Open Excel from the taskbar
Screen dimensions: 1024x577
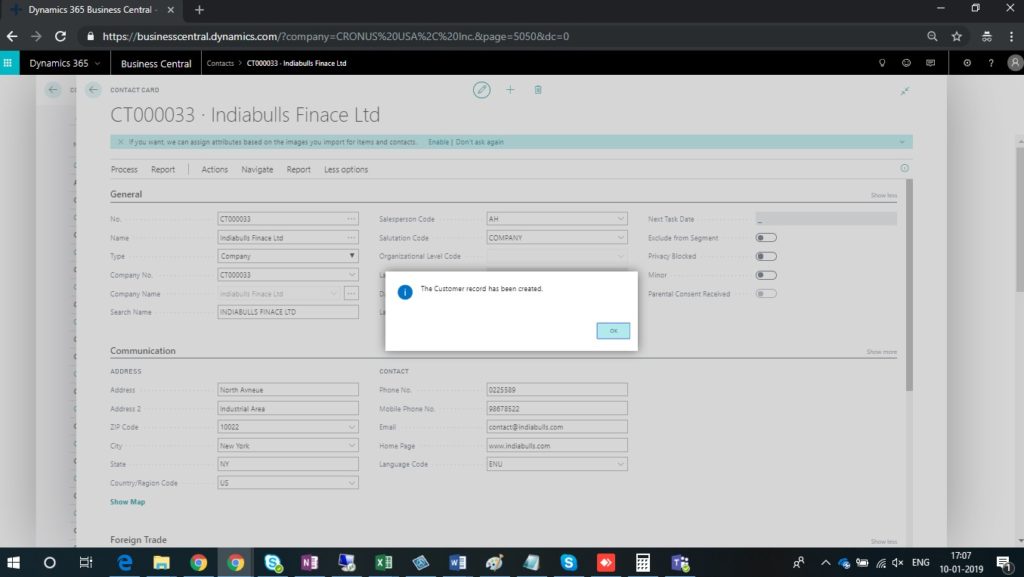click(x=383, y=562)
